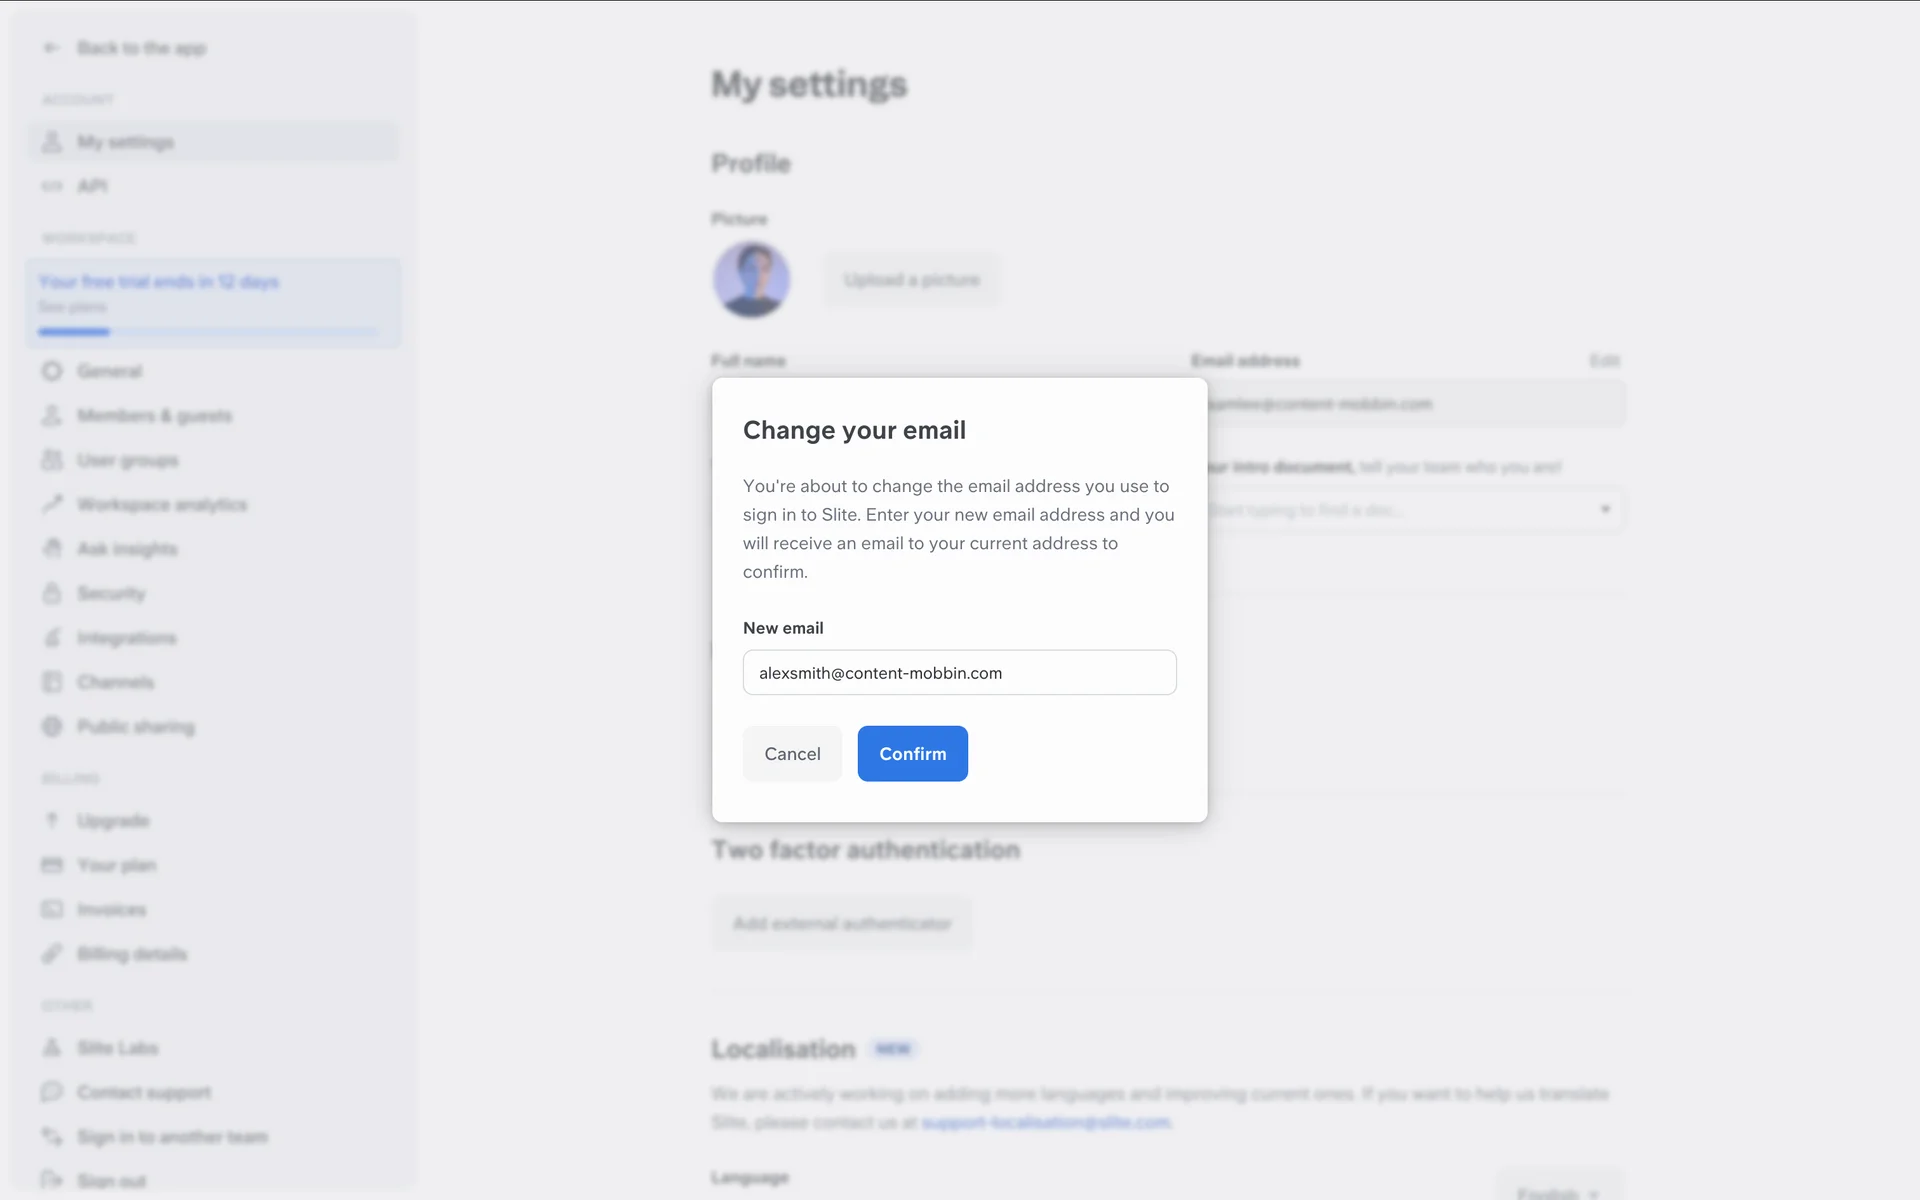Click the General settings gear icon
This screenshot has width=1920, height=1200.
[52, 371]
